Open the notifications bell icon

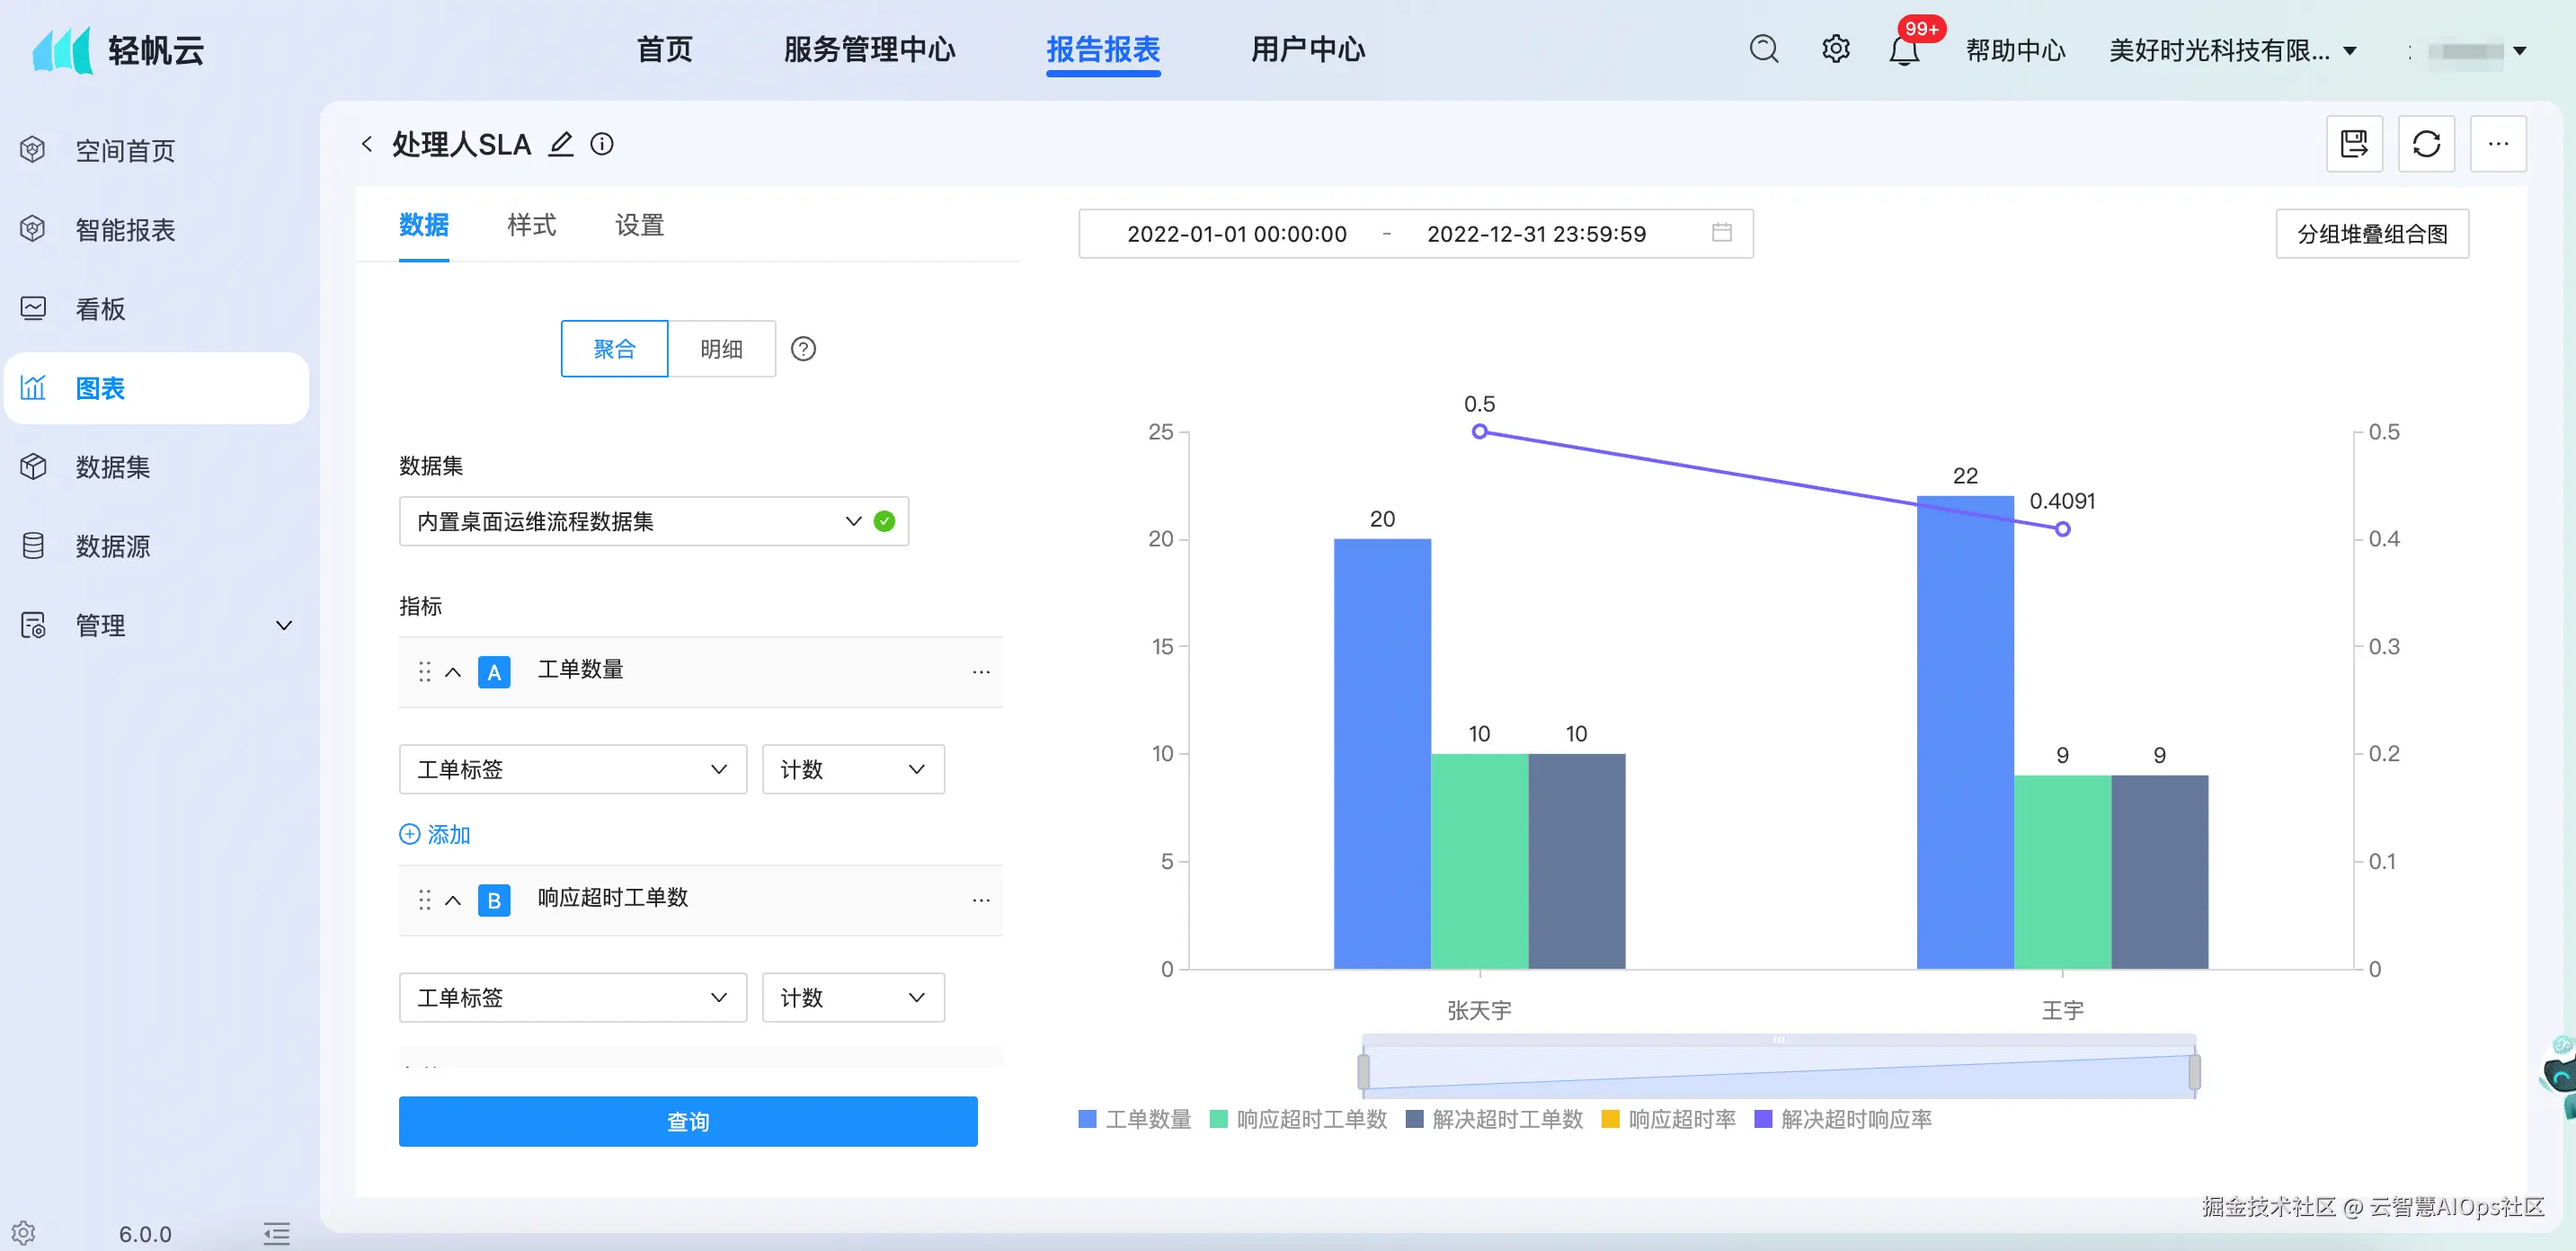click(x=1903, y=51)
